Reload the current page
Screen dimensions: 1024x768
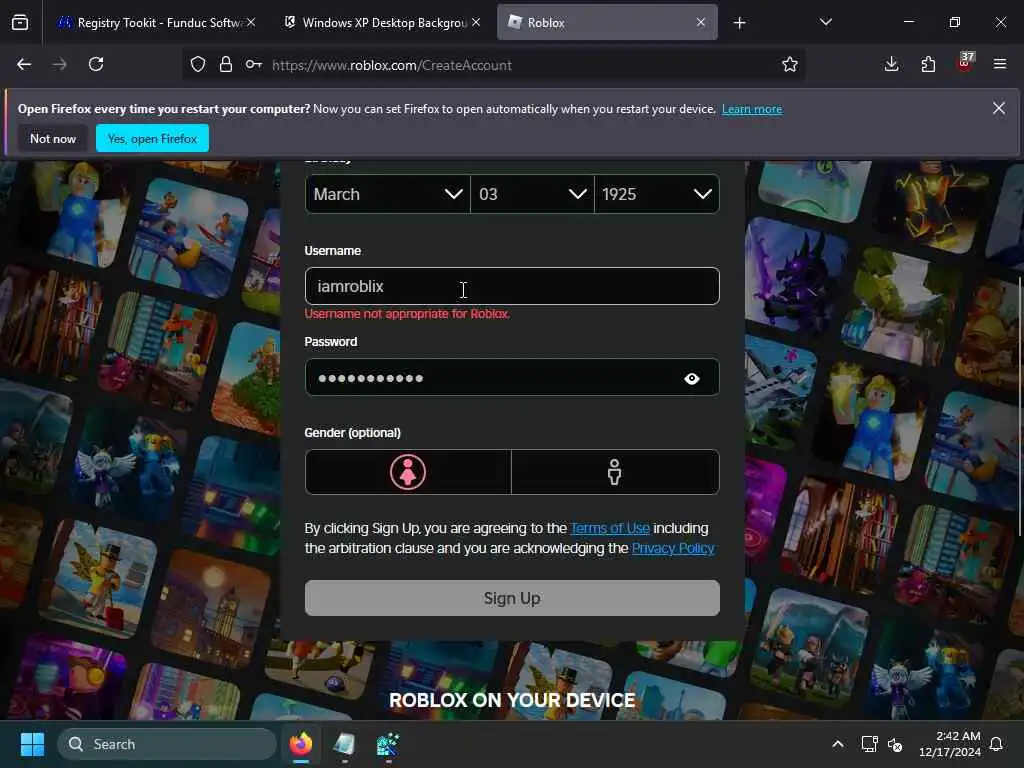coord(97,65)
